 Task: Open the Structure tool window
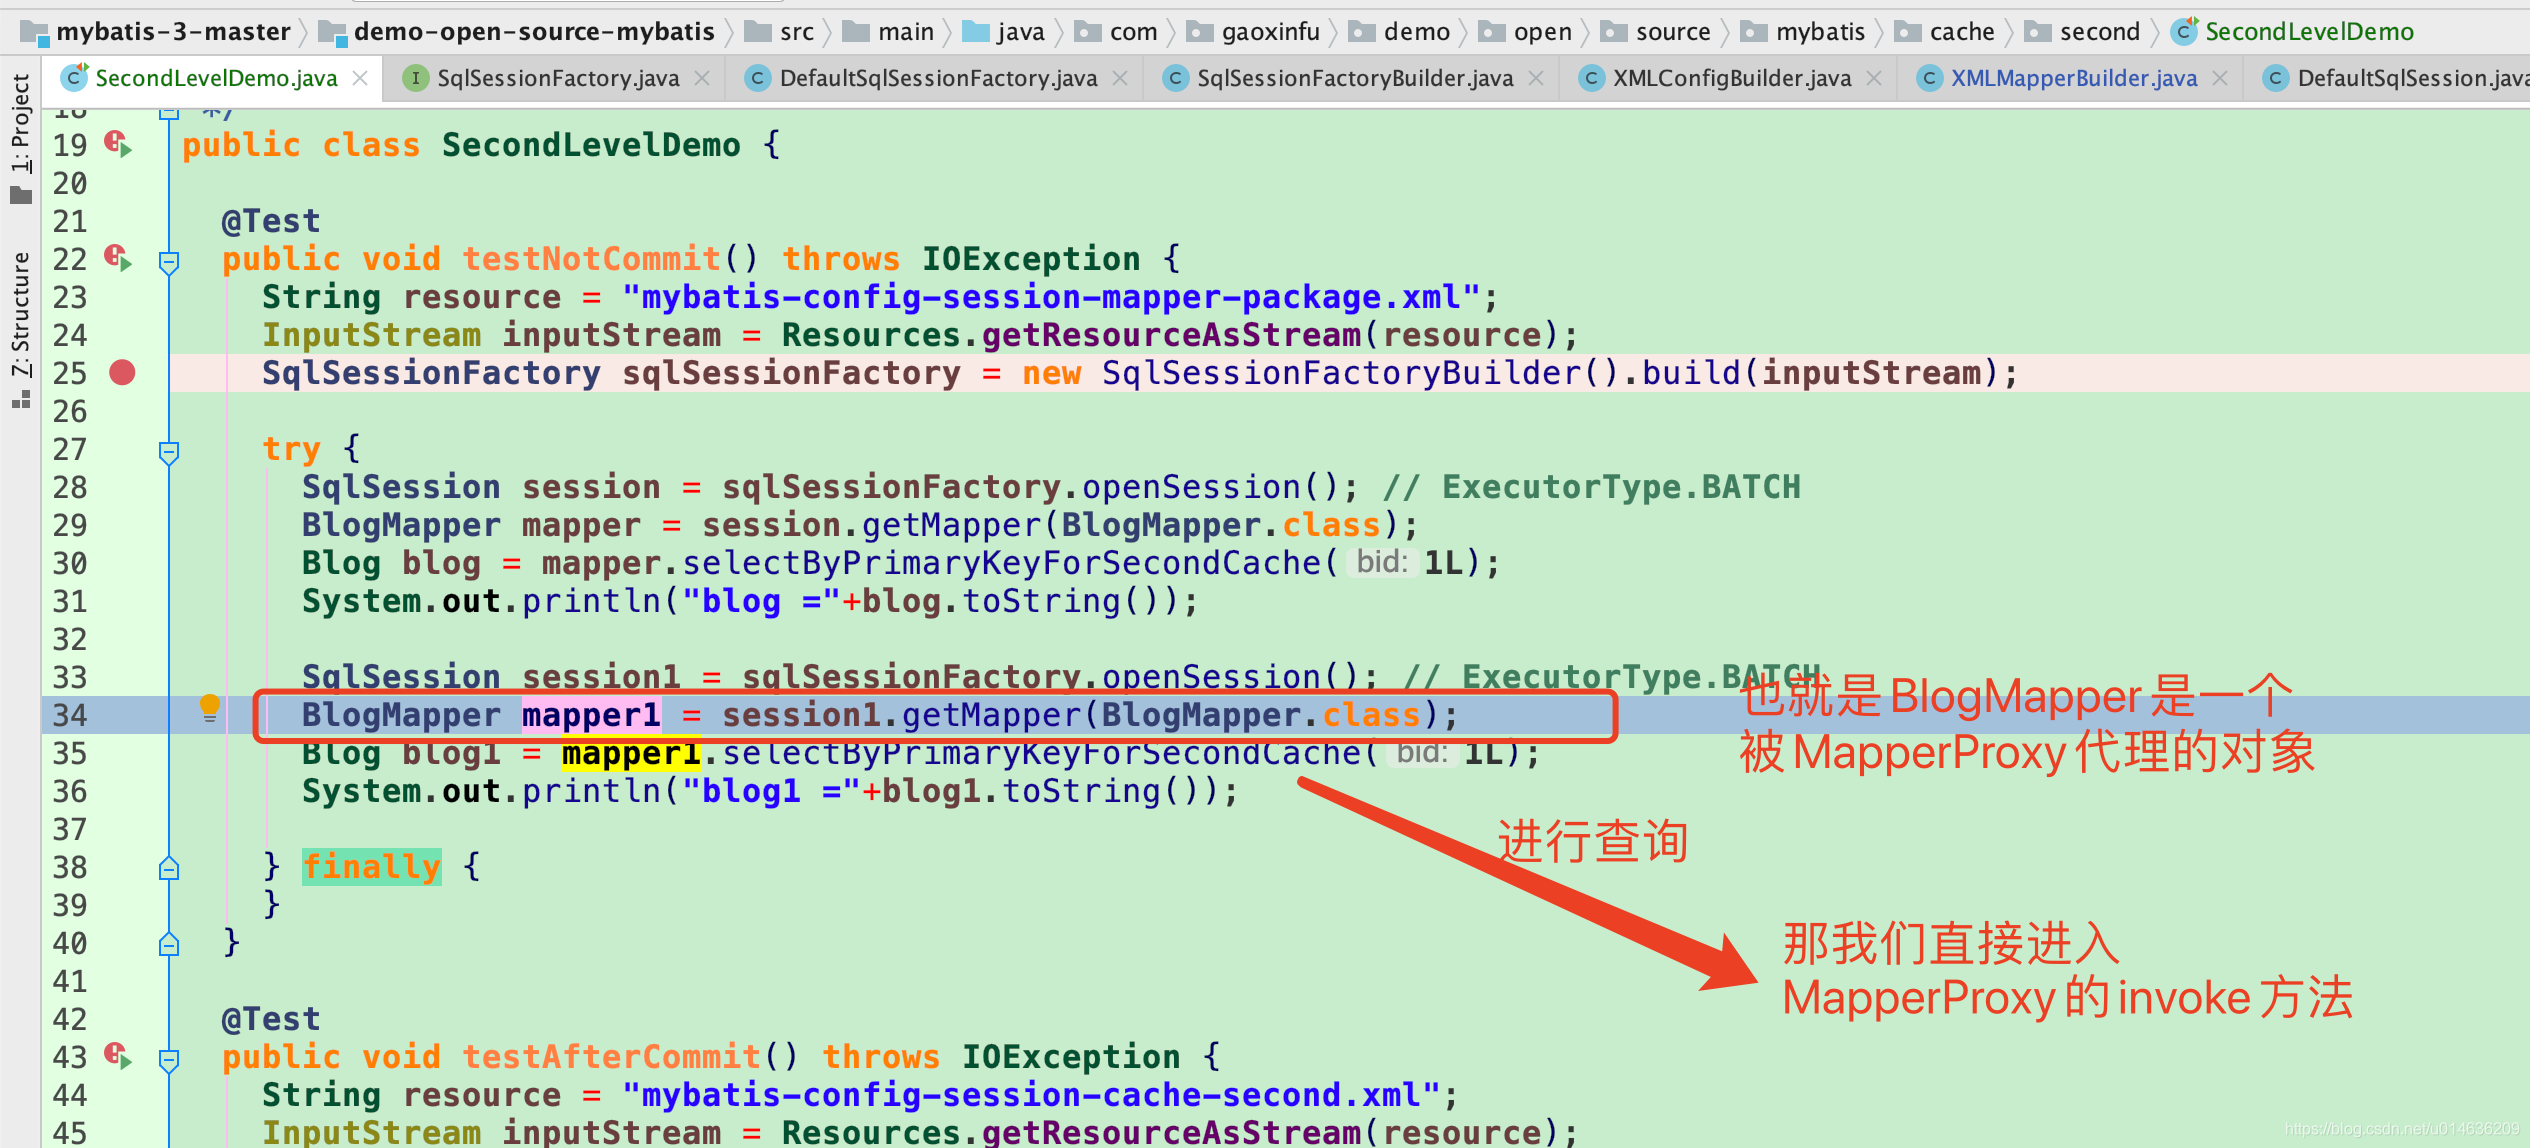click(x=20, y=329)
